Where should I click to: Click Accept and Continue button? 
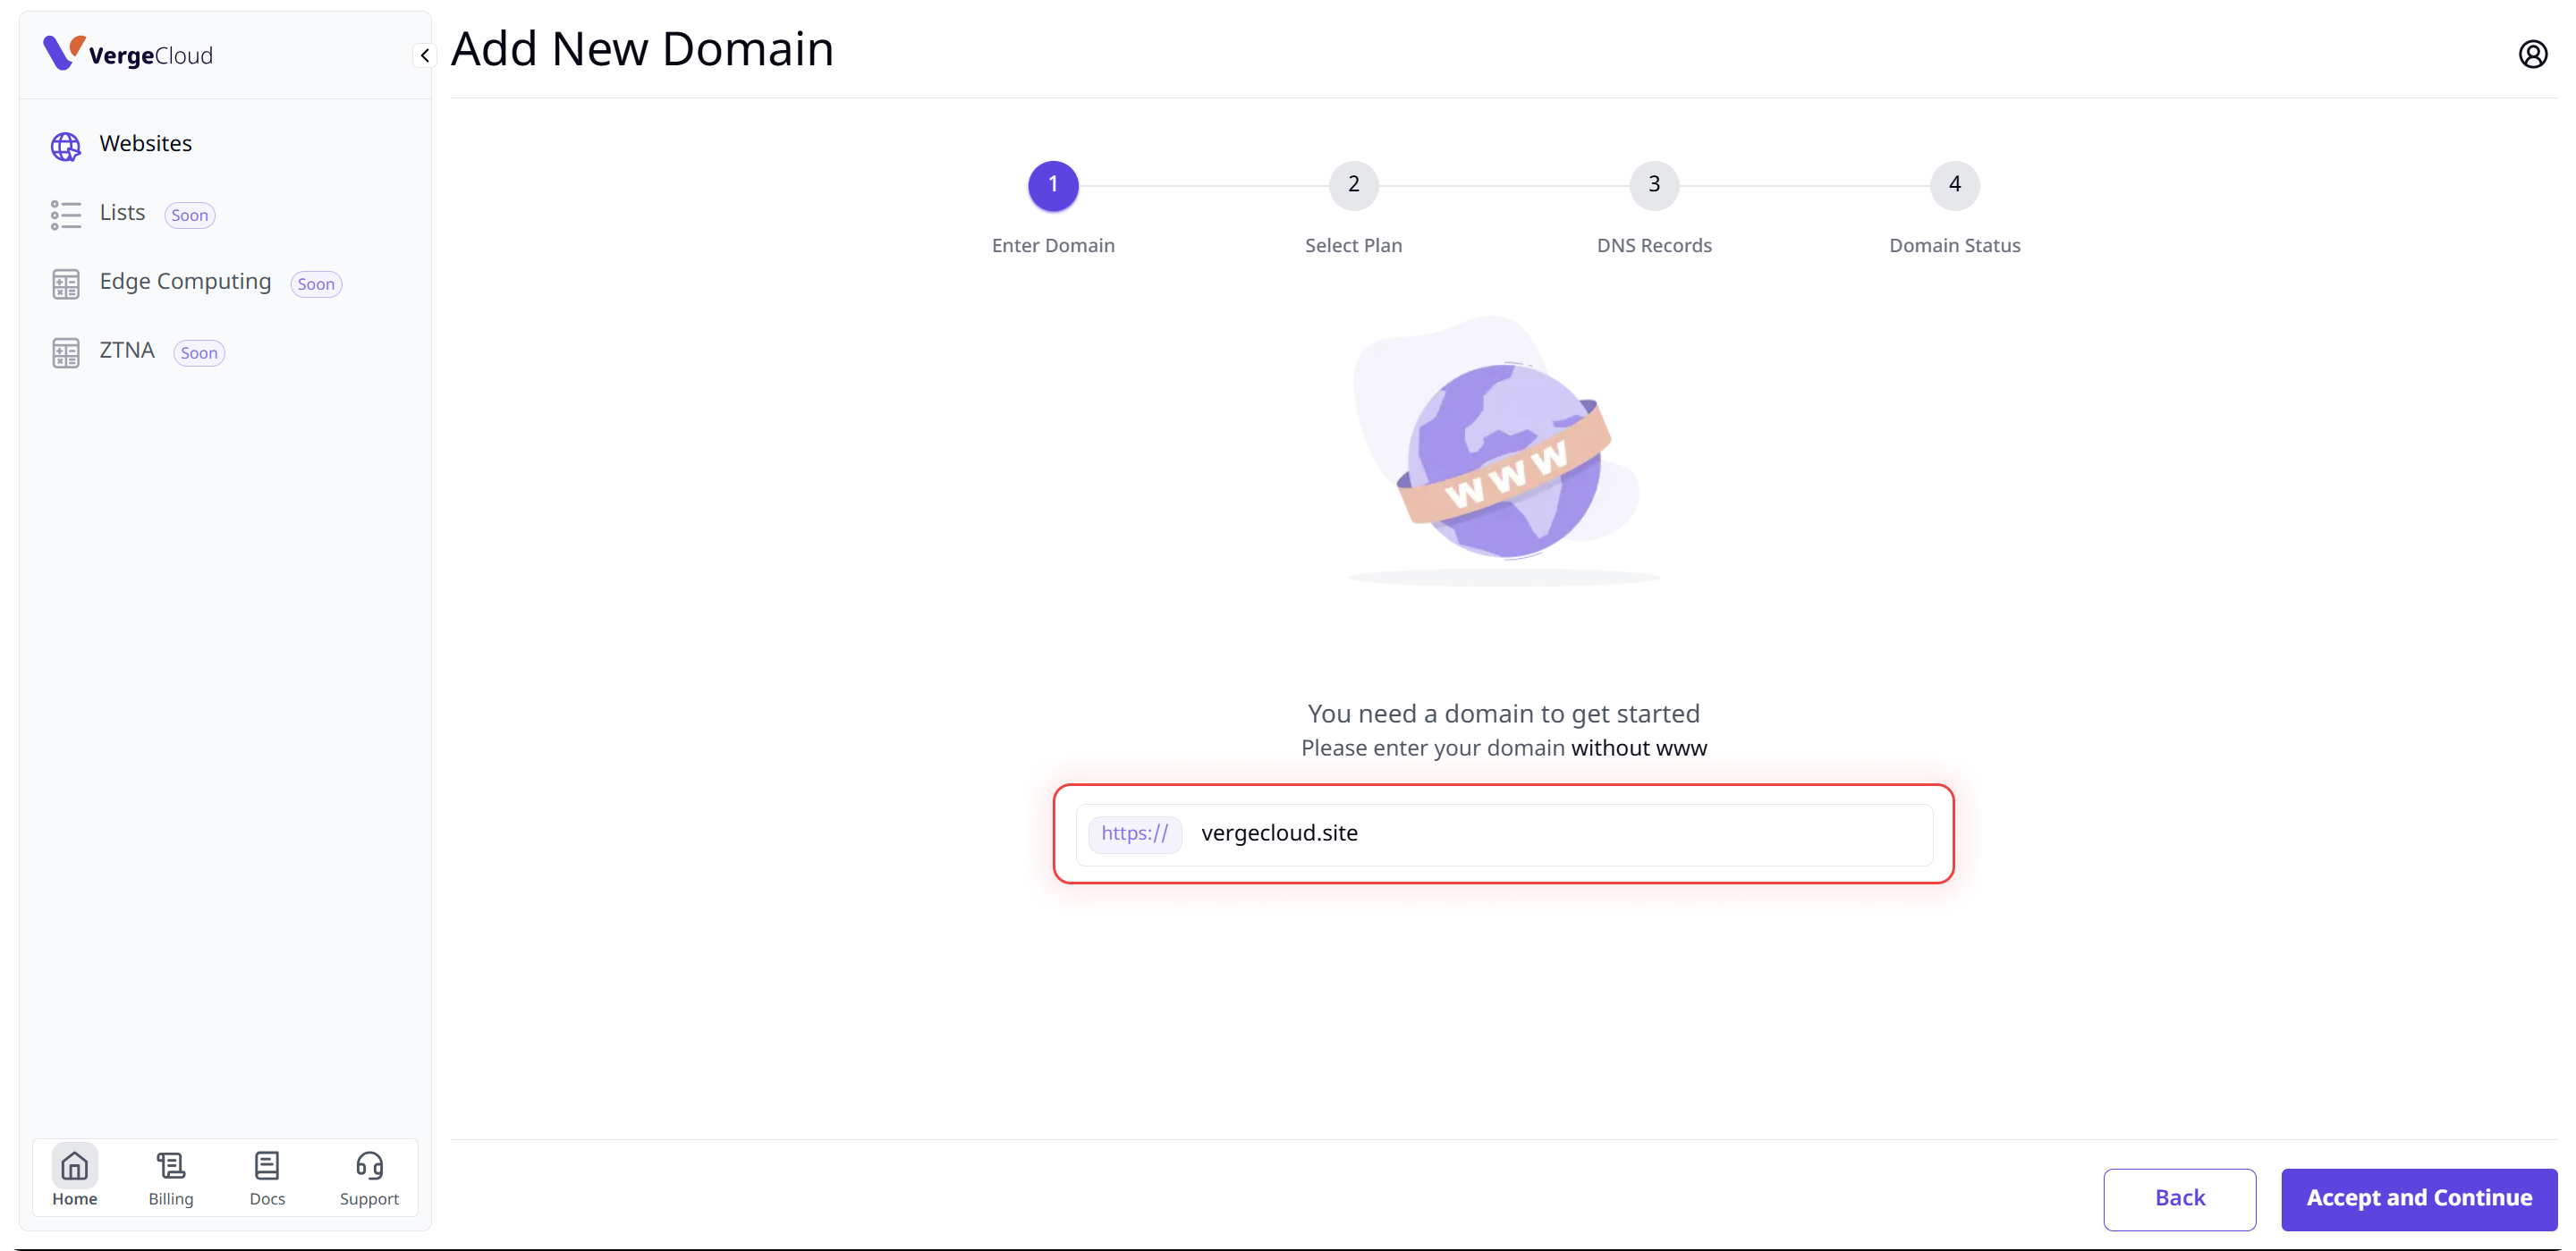[x=2419, y=1196]
